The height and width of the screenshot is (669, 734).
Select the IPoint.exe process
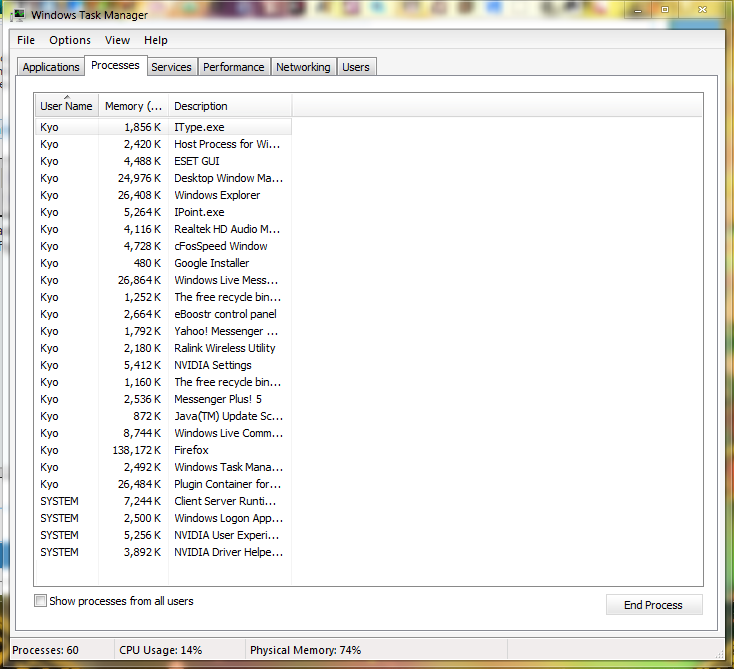163,212
